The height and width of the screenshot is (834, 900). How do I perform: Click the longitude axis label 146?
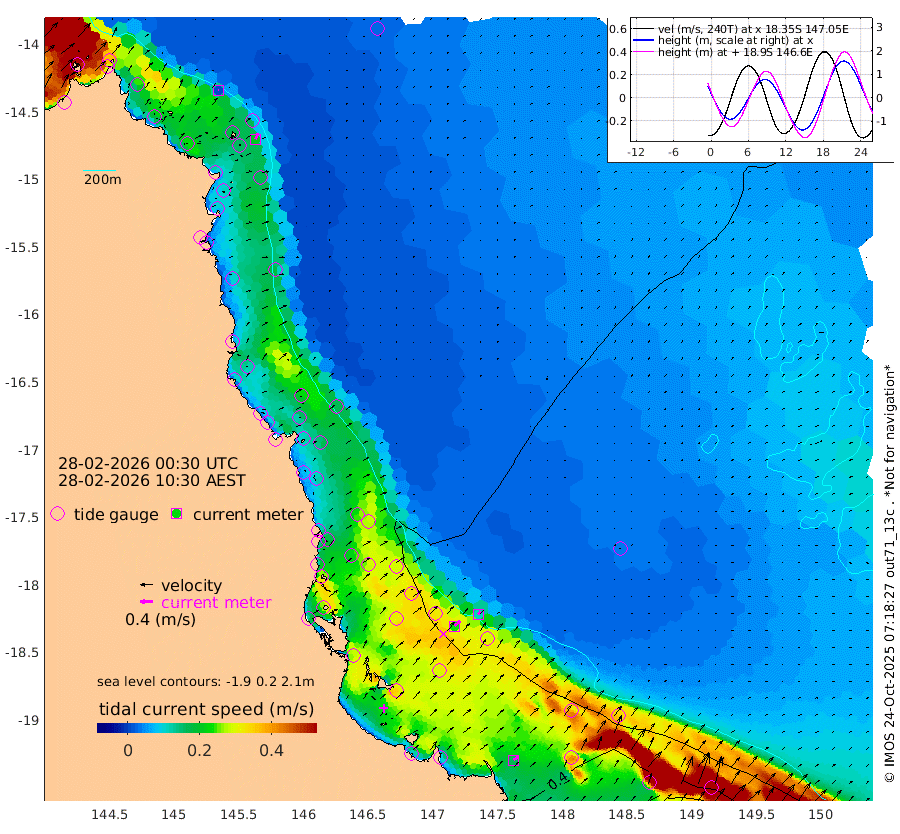[x=303, y=814]
